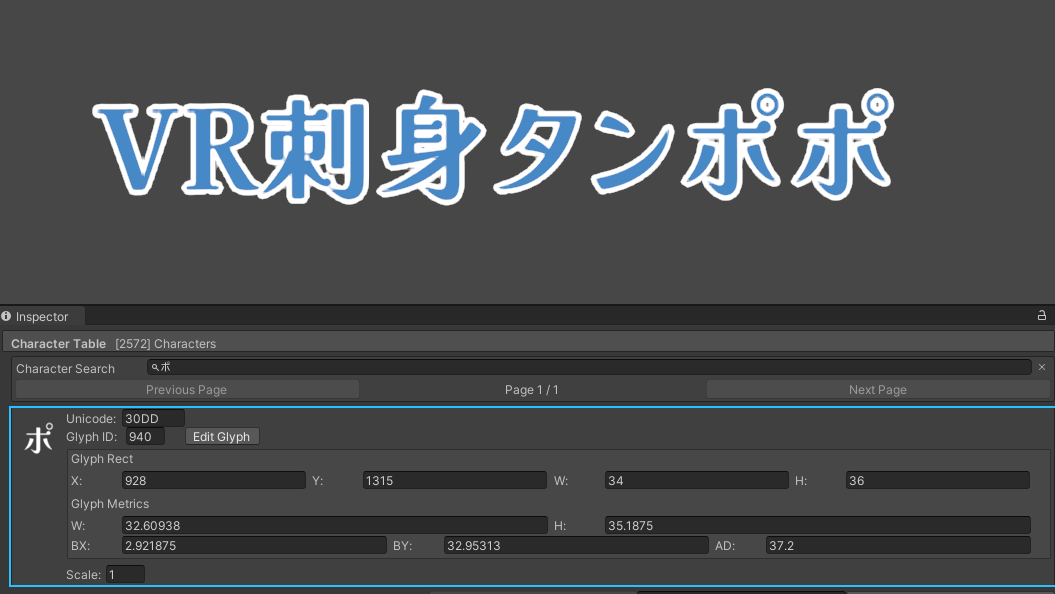Select the Scale field
This screenshot has width=1055, height=594.
pyautogui.click(x=125, y=575)
